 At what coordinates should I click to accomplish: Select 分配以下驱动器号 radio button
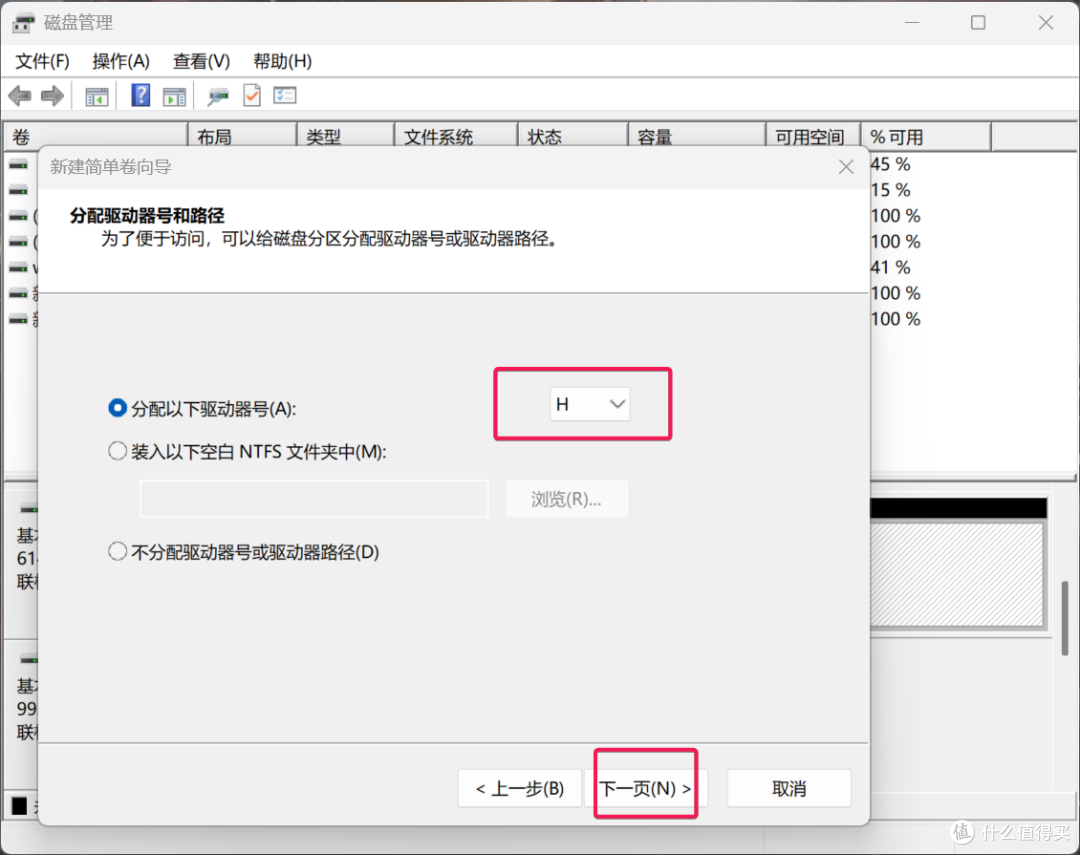117,409
